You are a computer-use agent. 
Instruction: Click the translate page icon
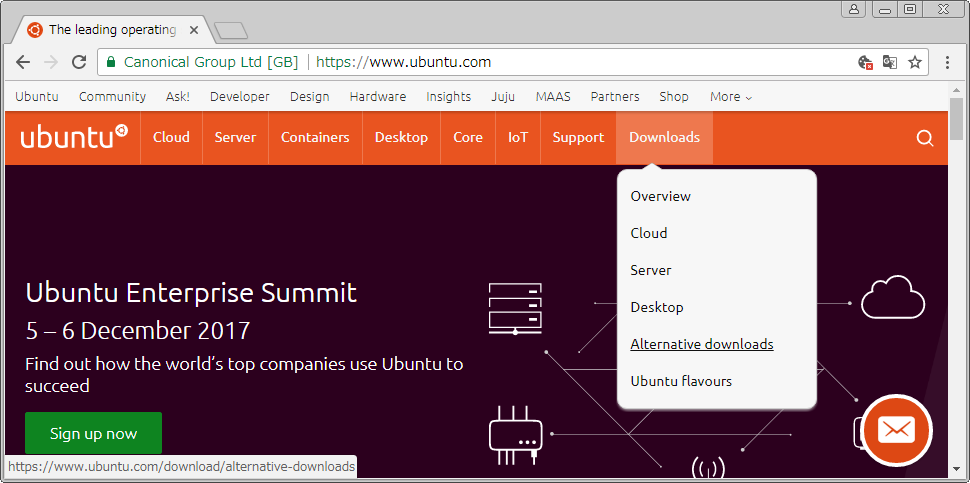tap(890, 62)
